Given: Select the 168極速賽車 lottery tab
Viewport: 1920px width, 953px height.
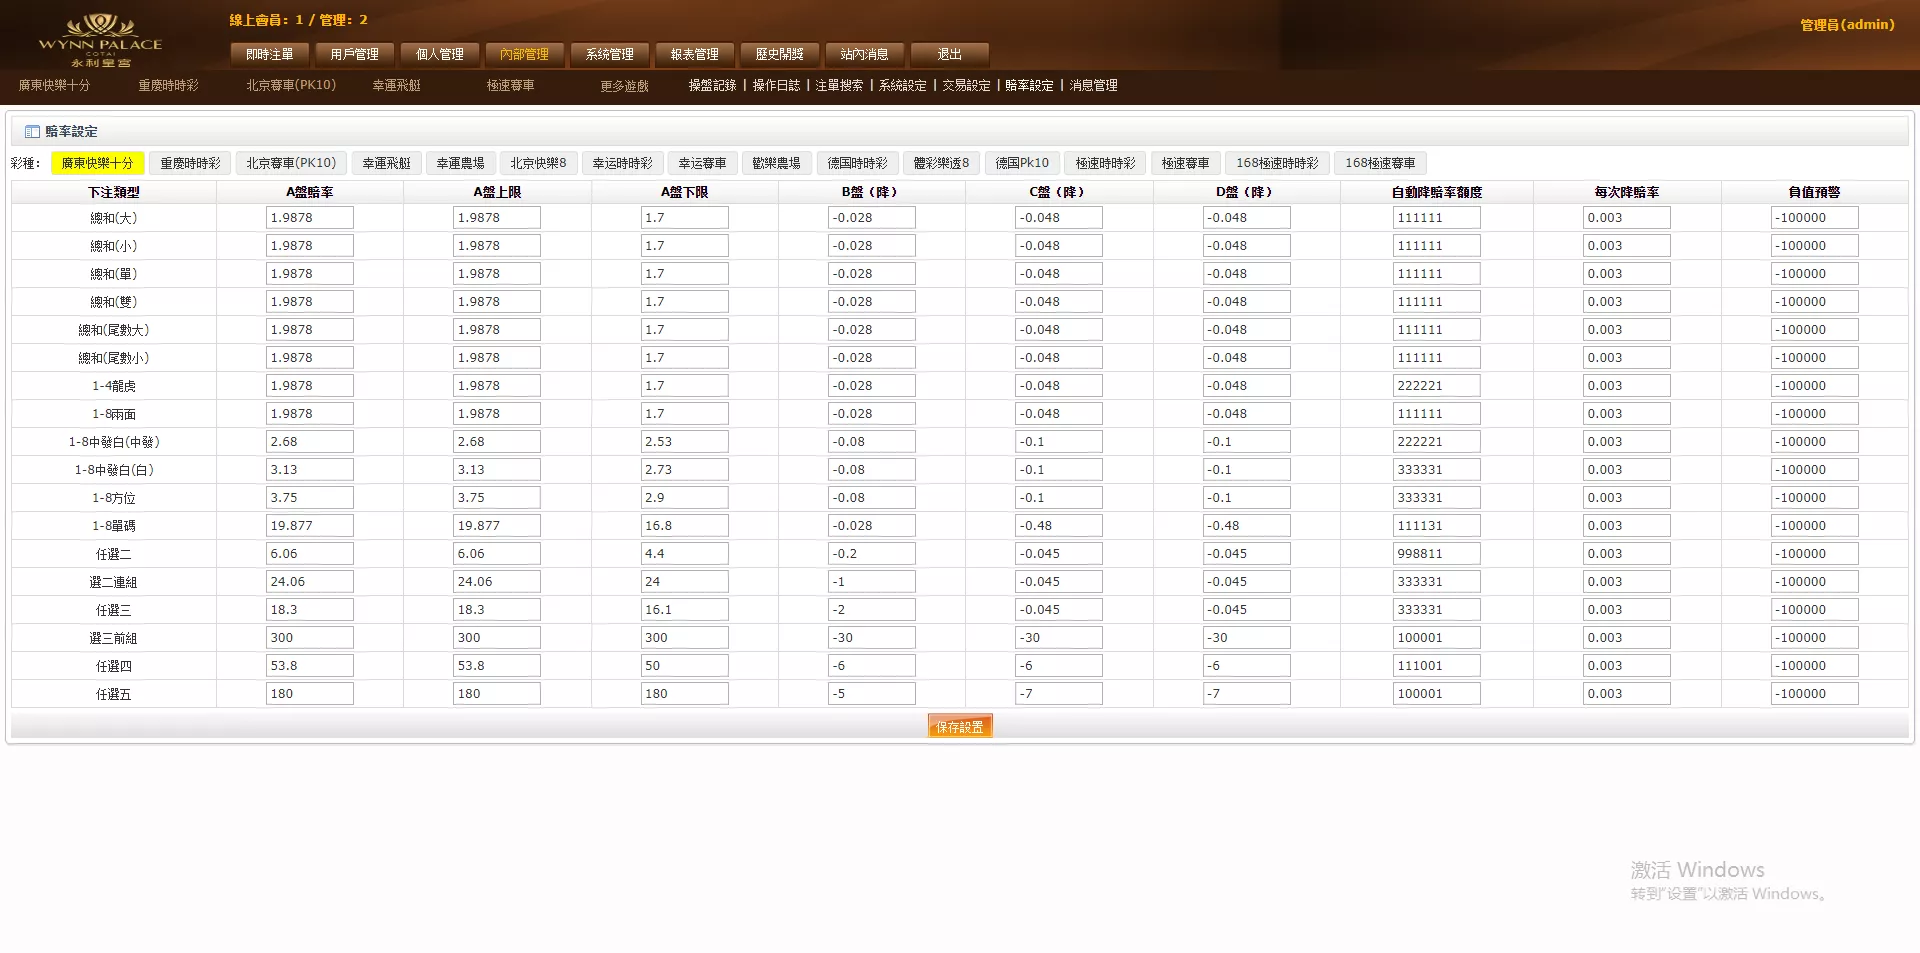Looking at the screenshot, I should 1380,162.
